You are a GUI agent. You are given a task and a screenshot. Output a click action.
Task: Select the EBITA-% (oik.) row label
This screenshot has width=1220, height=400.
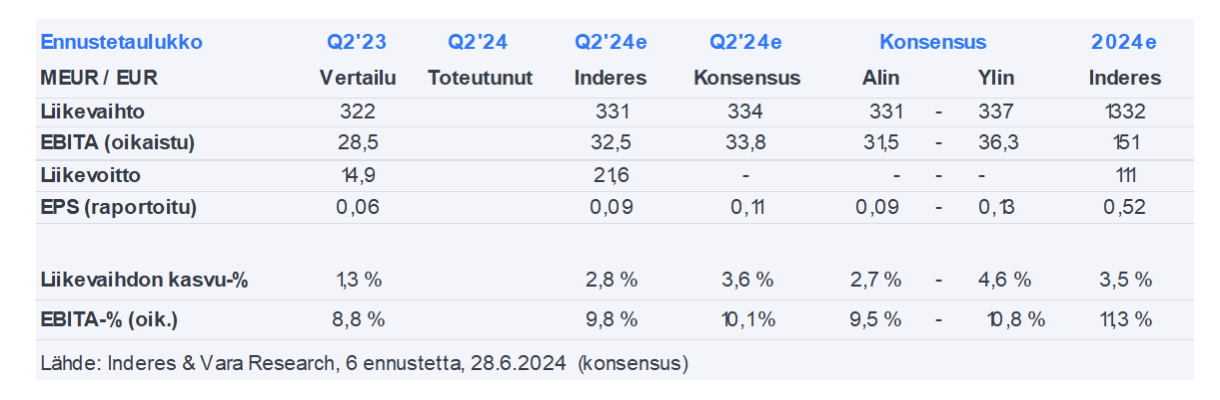[x=110, y=320]
